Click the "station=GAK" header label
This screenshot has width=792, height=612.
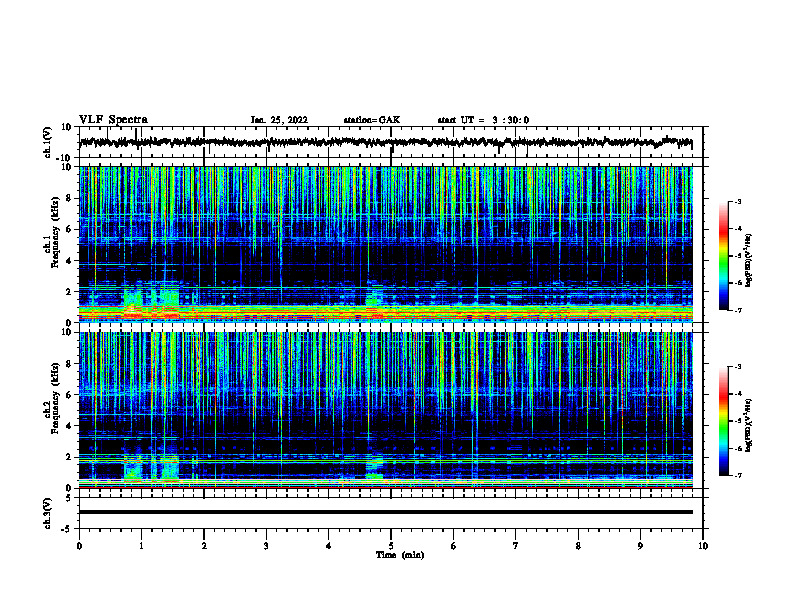tap(372, 120)
